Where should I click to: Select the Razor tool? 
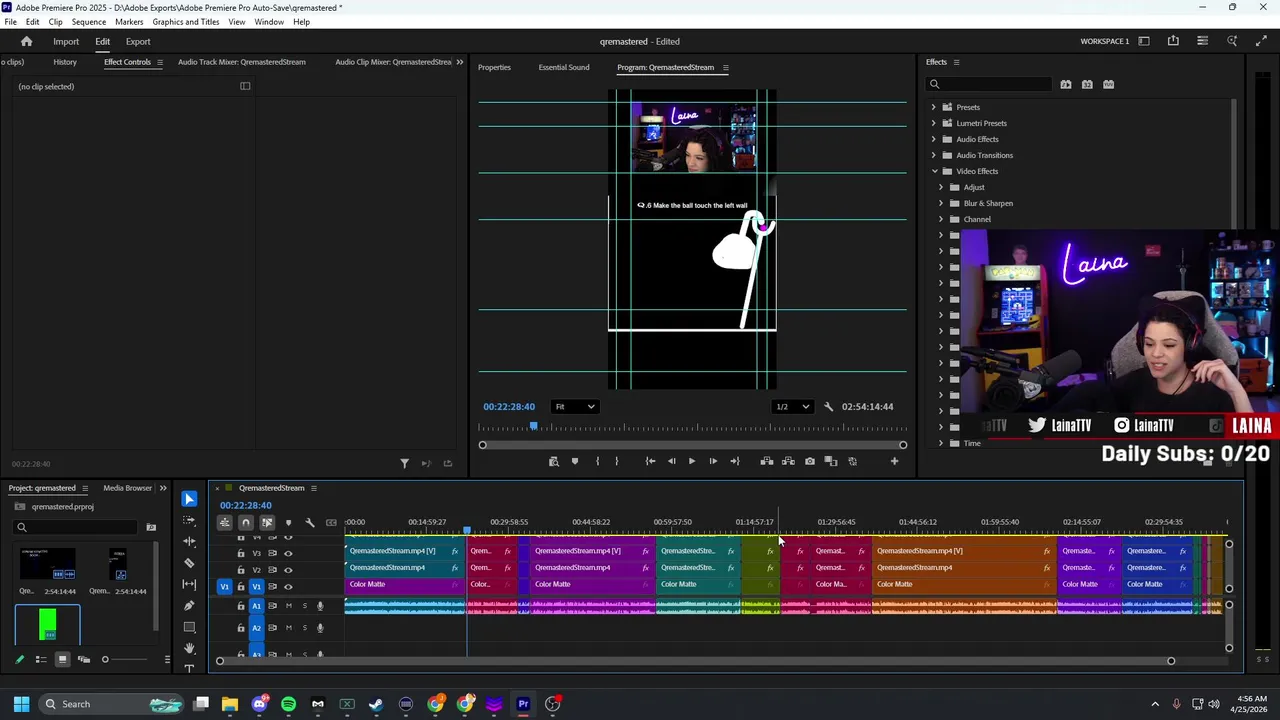tap(189, 563)
